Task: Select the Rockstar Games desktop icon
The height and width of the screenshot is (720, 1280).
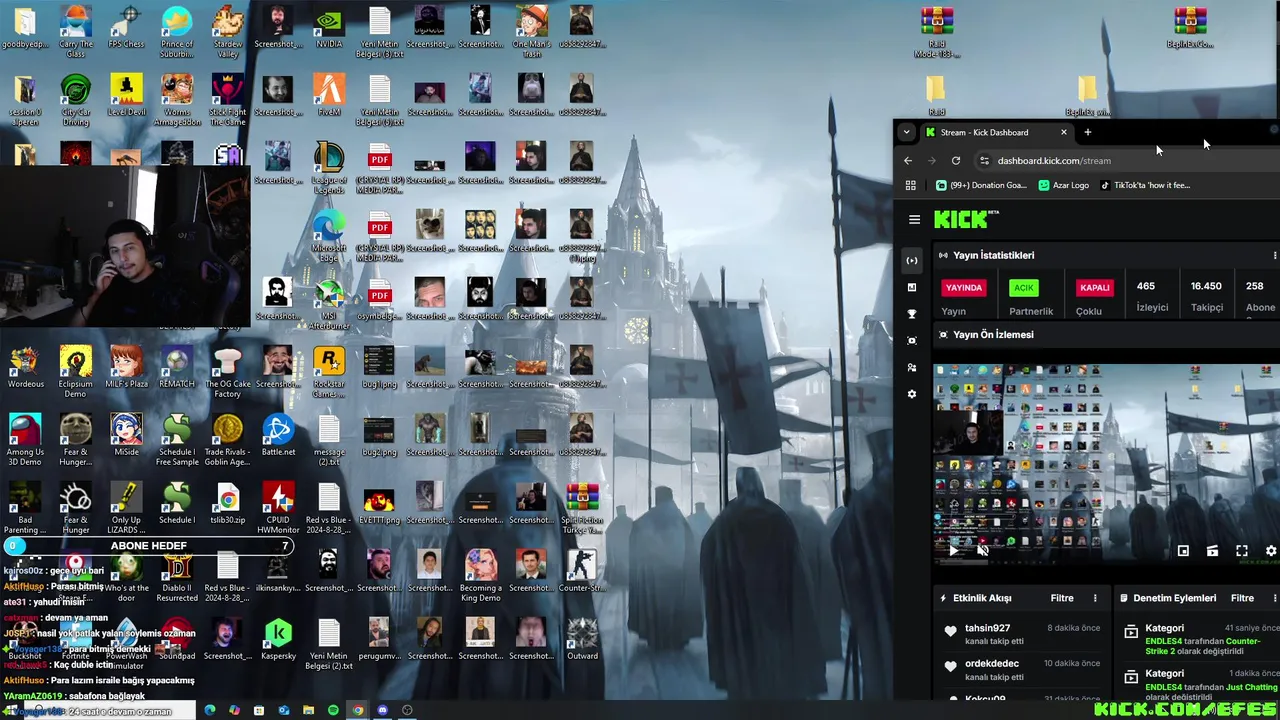Action: click(x=329, y=372)
